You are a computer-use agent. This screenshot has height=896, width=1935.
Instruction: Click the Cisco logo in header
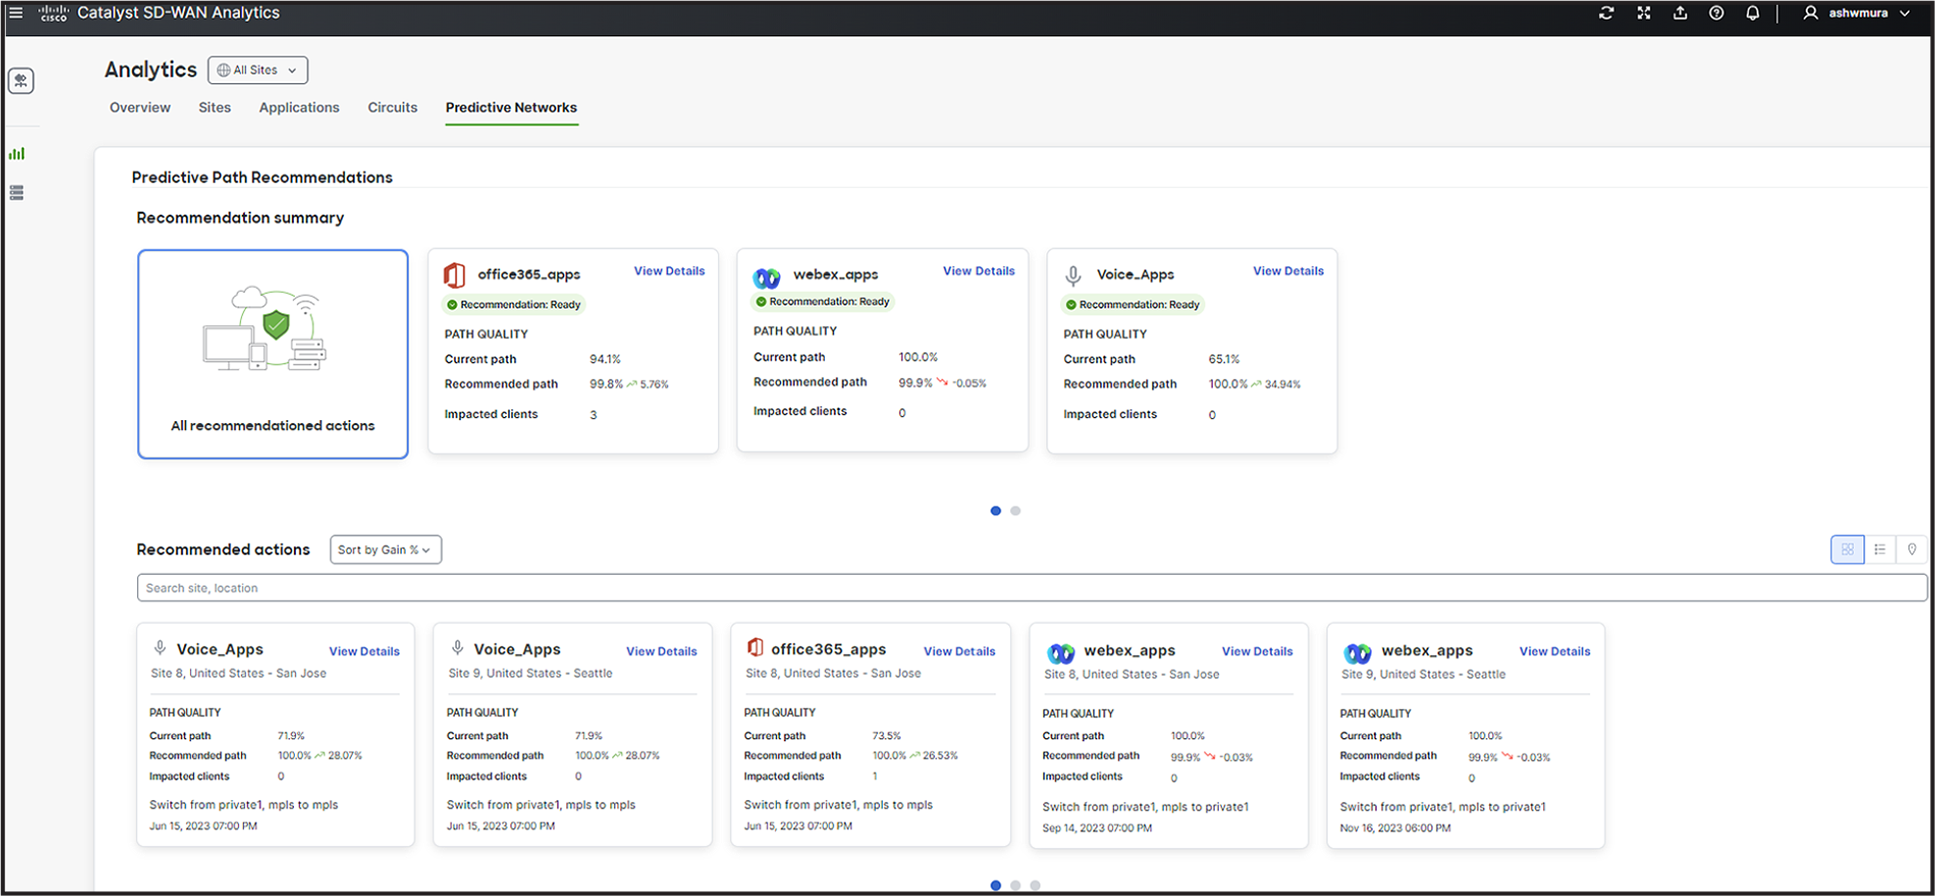click(x=53, y=13)
